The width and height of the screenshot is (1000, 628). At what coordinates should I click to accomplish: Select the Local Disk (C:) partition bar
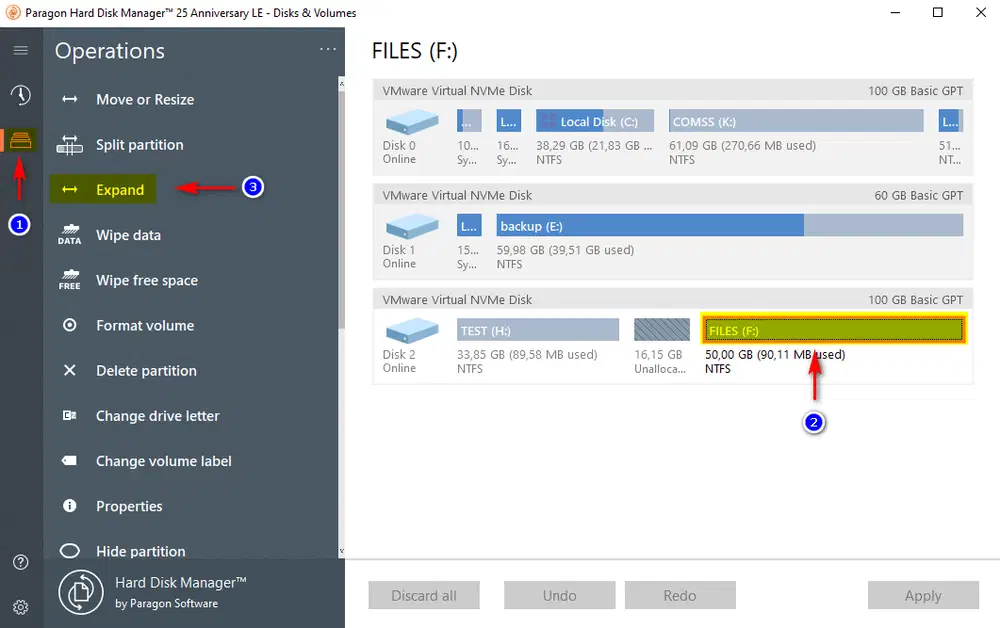pos(595,121)
